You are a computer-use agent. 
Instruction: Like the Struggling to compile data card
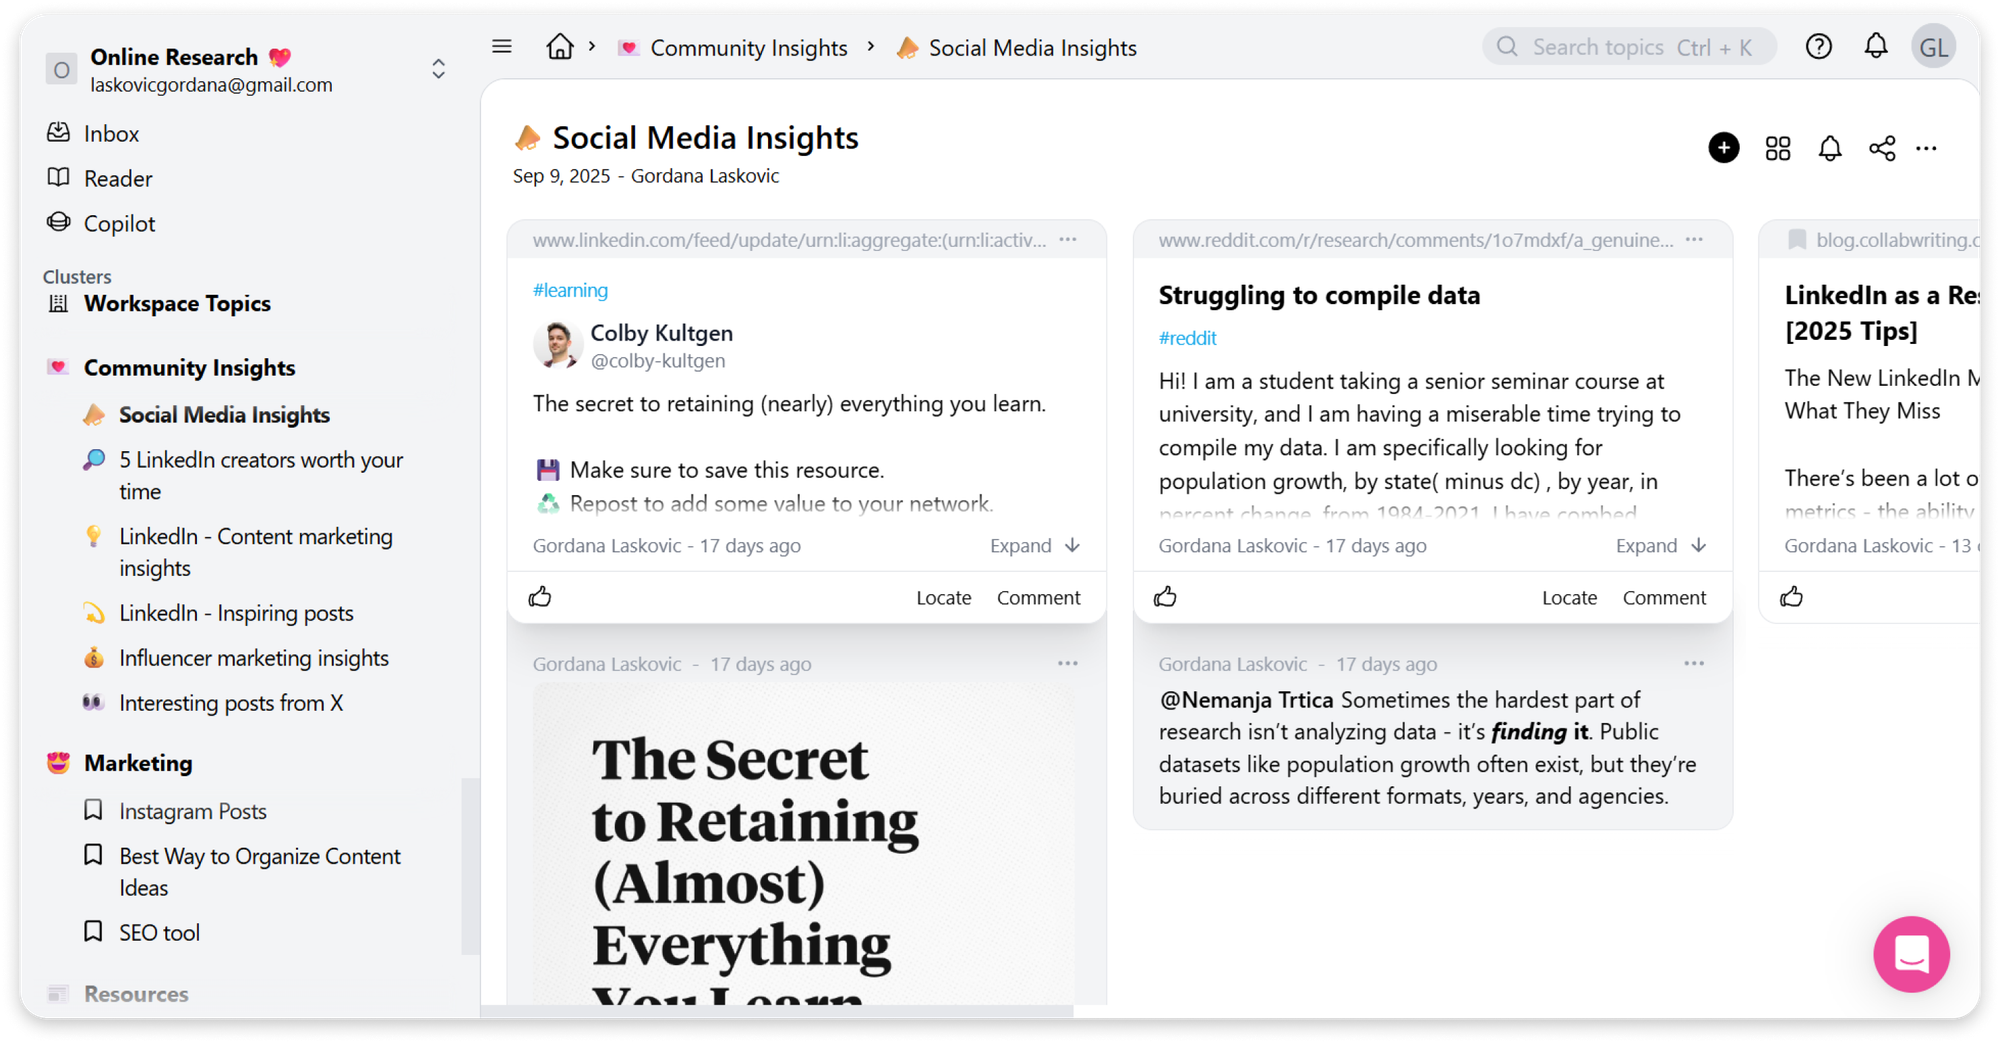tap(1165, 597)
